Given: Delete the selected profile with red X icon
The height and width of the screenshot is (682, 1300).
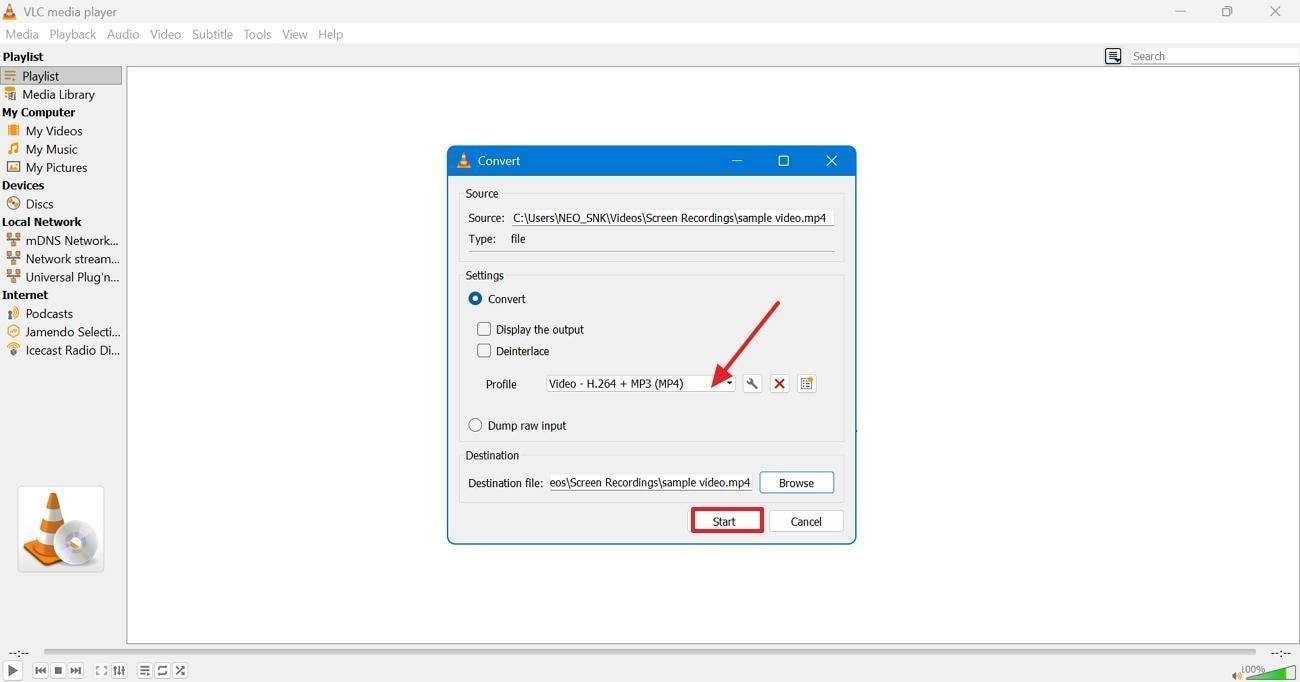Looking at the screenshot, I should (780, 383).
